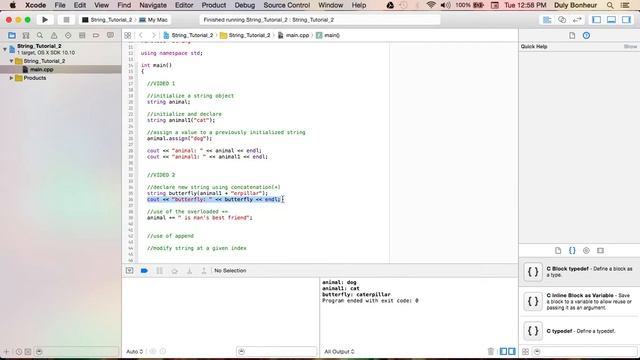Open the Auto variables scope dropdown
The width and height of the screenshot is (640, 360).
[135, 351]
